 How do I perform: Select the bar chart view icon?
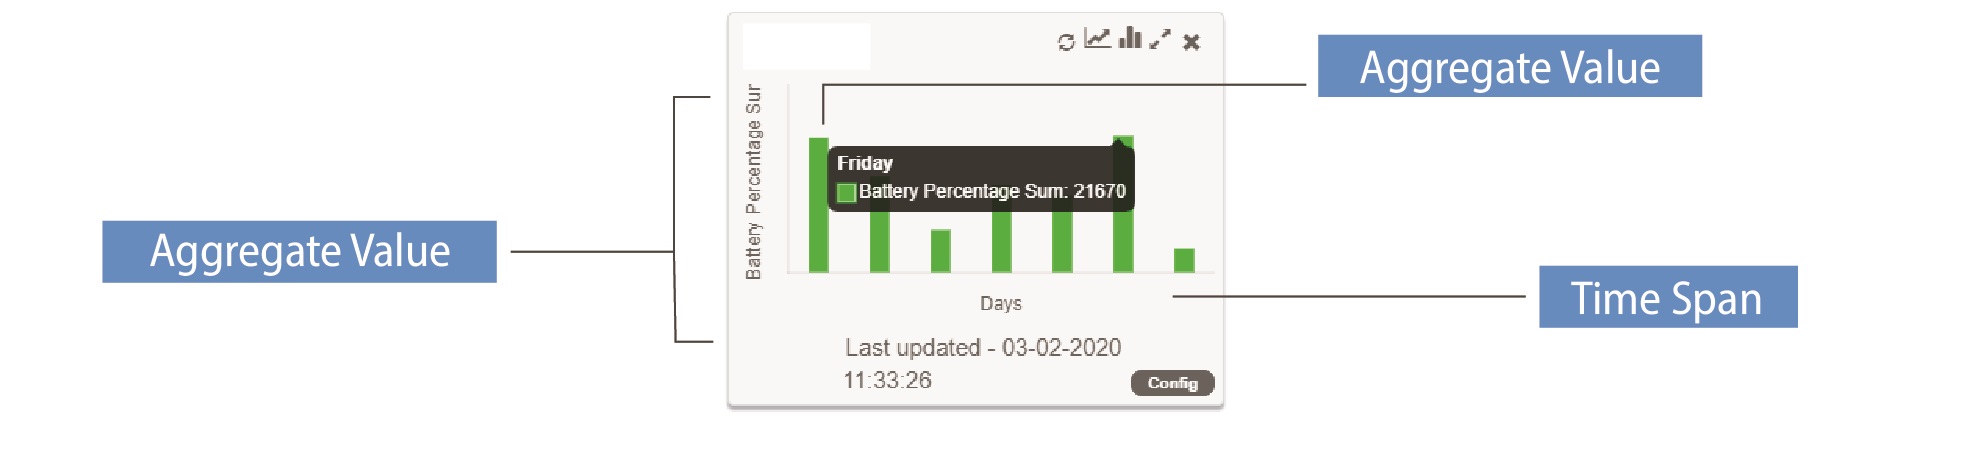pyautogui.click(x=1130, y=38)
